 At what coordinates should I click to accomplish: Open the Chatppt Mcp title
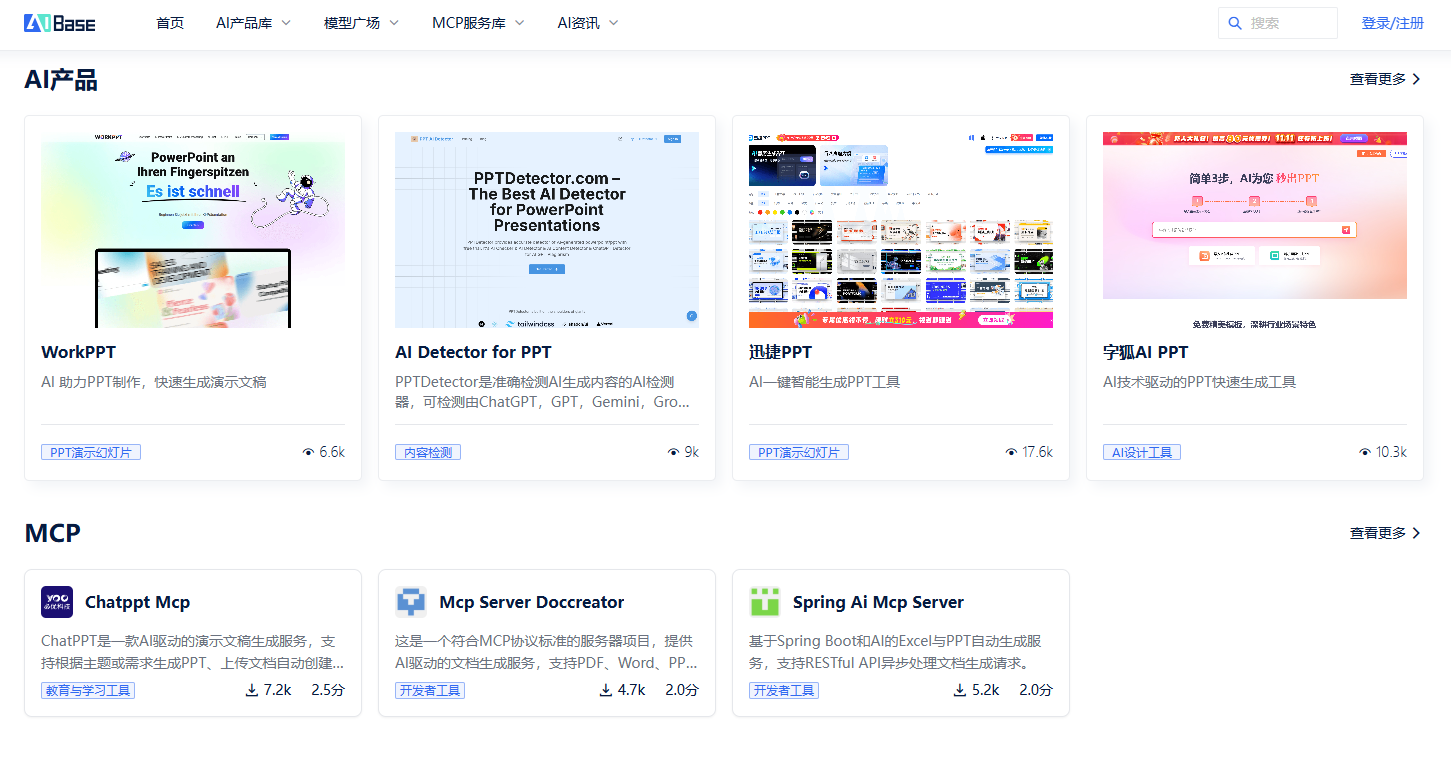click(x=137, y=602)
